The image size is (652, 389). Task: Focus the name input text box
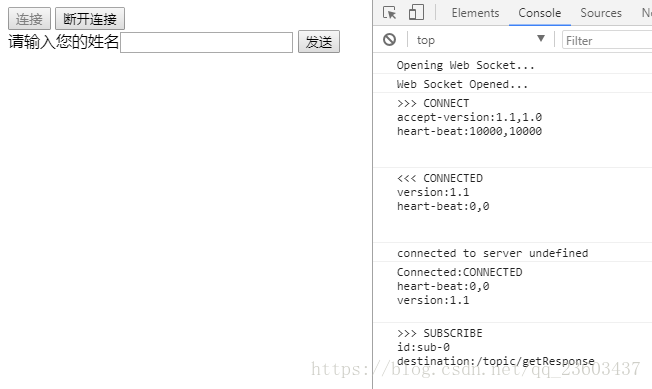click(x=206, y=42)
